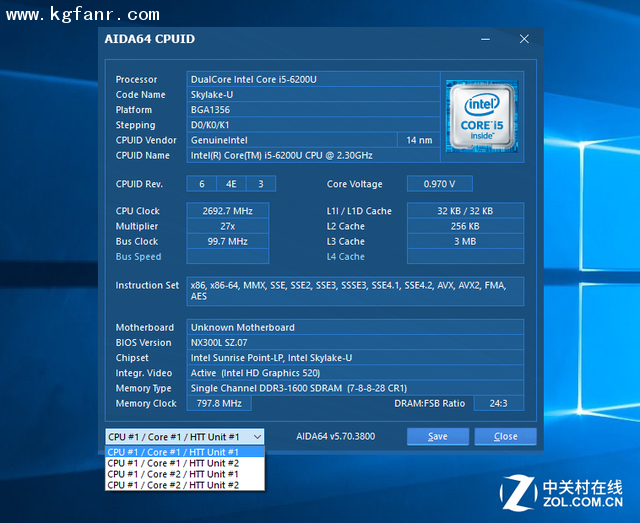
Task: Click the 3 MB L3 cache value
Action: [465, 241]
